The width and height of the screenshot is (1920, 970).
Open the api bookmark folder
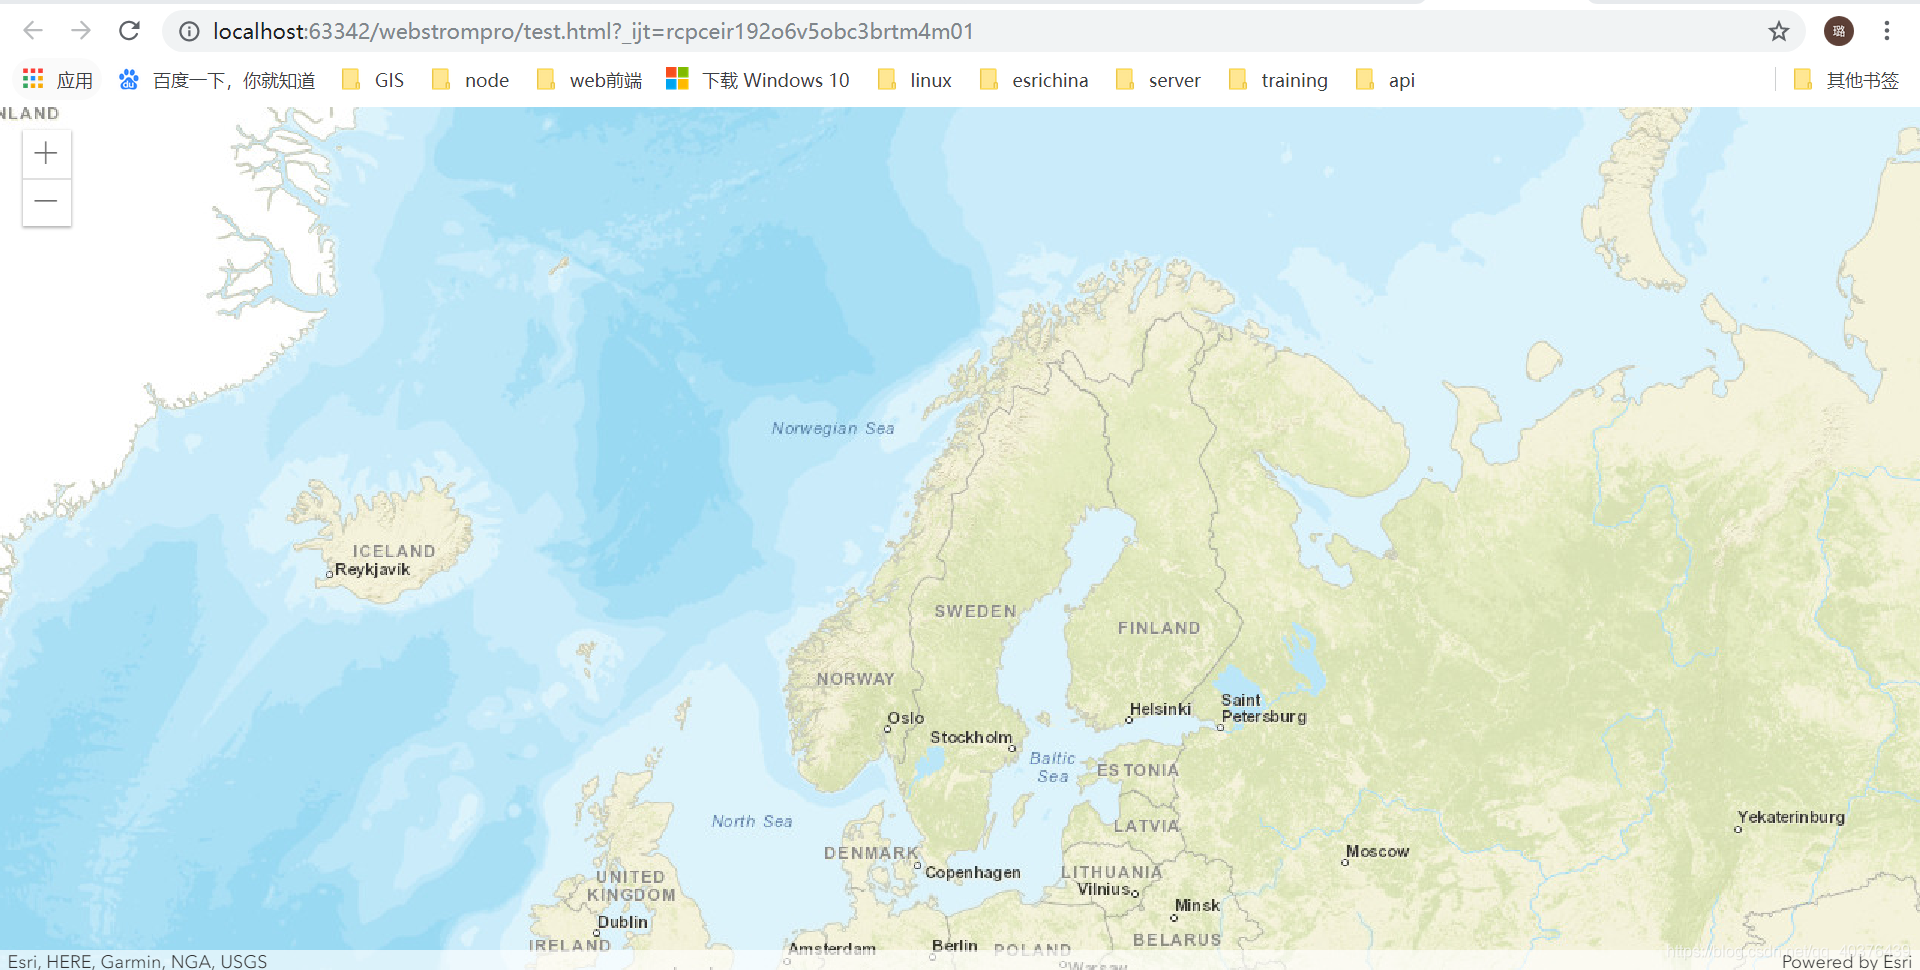pos(1385,80)
